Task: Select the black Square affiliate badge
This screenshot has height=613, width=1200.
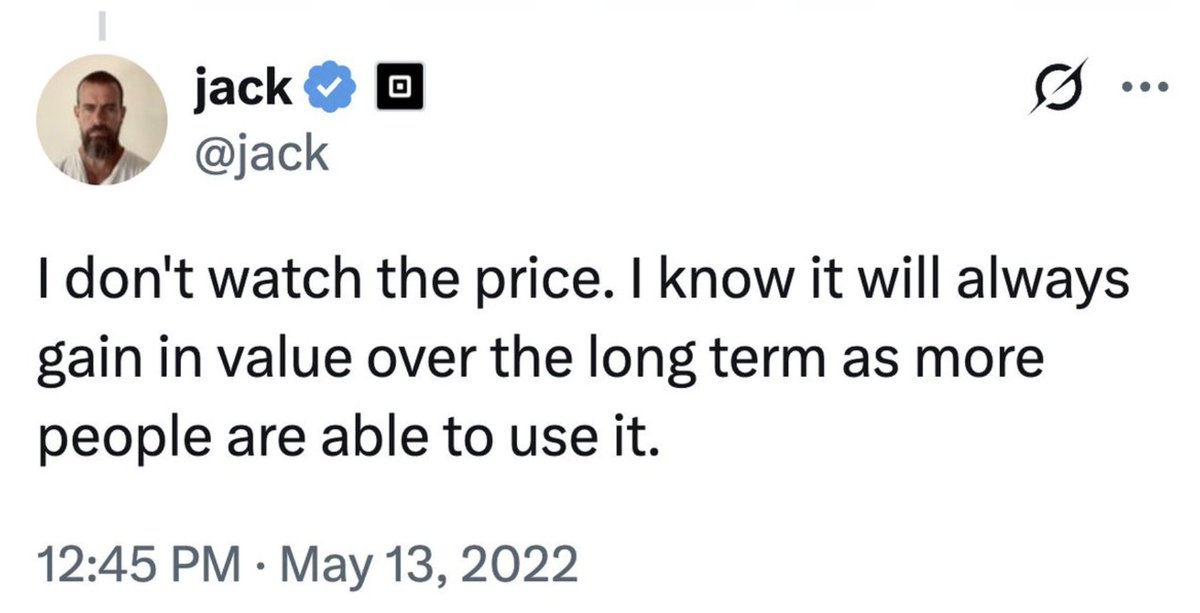Action: coord(398,85)
